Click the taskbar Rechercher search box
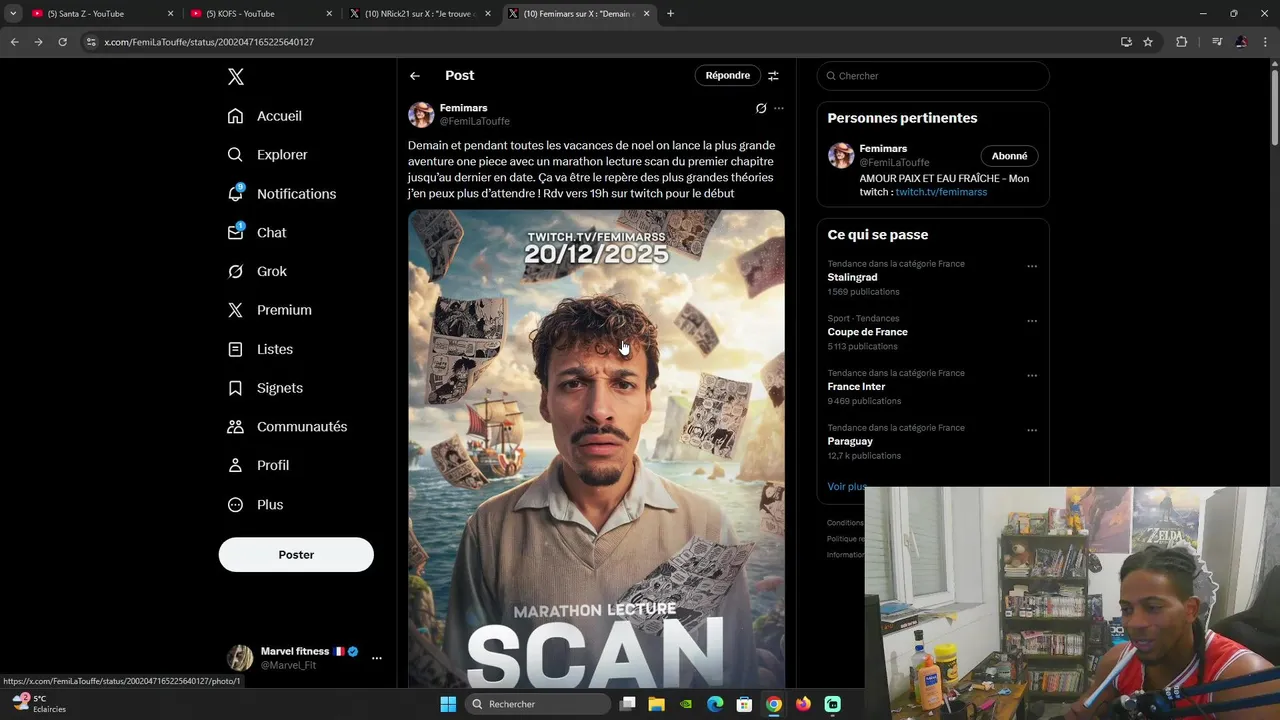Screen dimensions: 1280x720 pos(539,704)
